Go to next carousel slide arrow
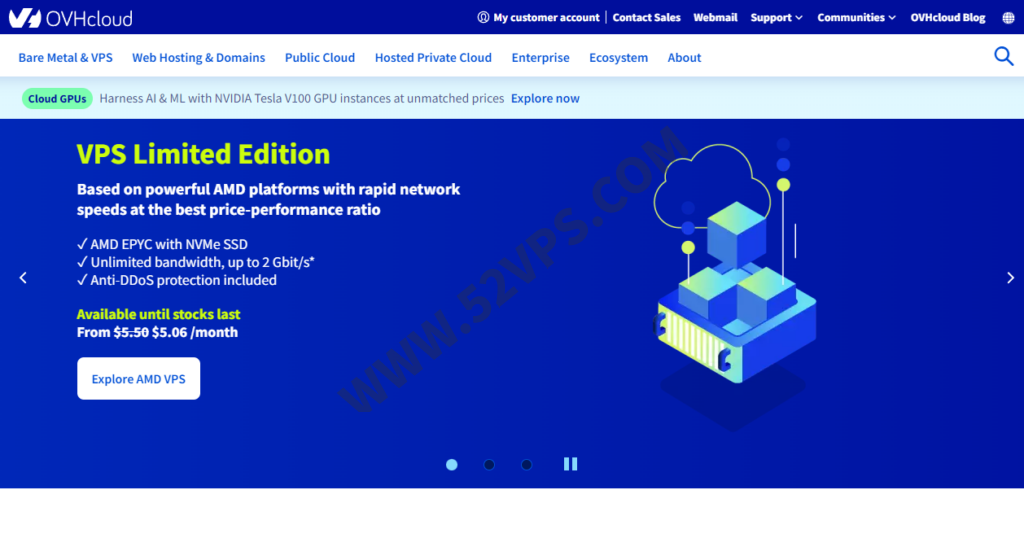The image size is (1024, 538). tap(1010, 278)
